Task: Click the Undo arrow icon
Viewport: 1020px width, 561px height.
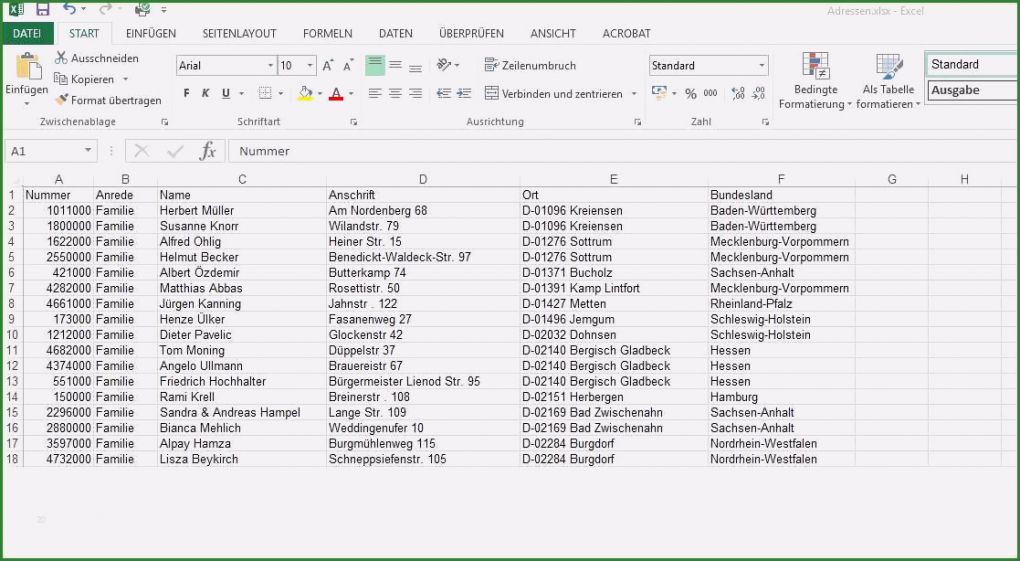Action: (x=69, y=9)
